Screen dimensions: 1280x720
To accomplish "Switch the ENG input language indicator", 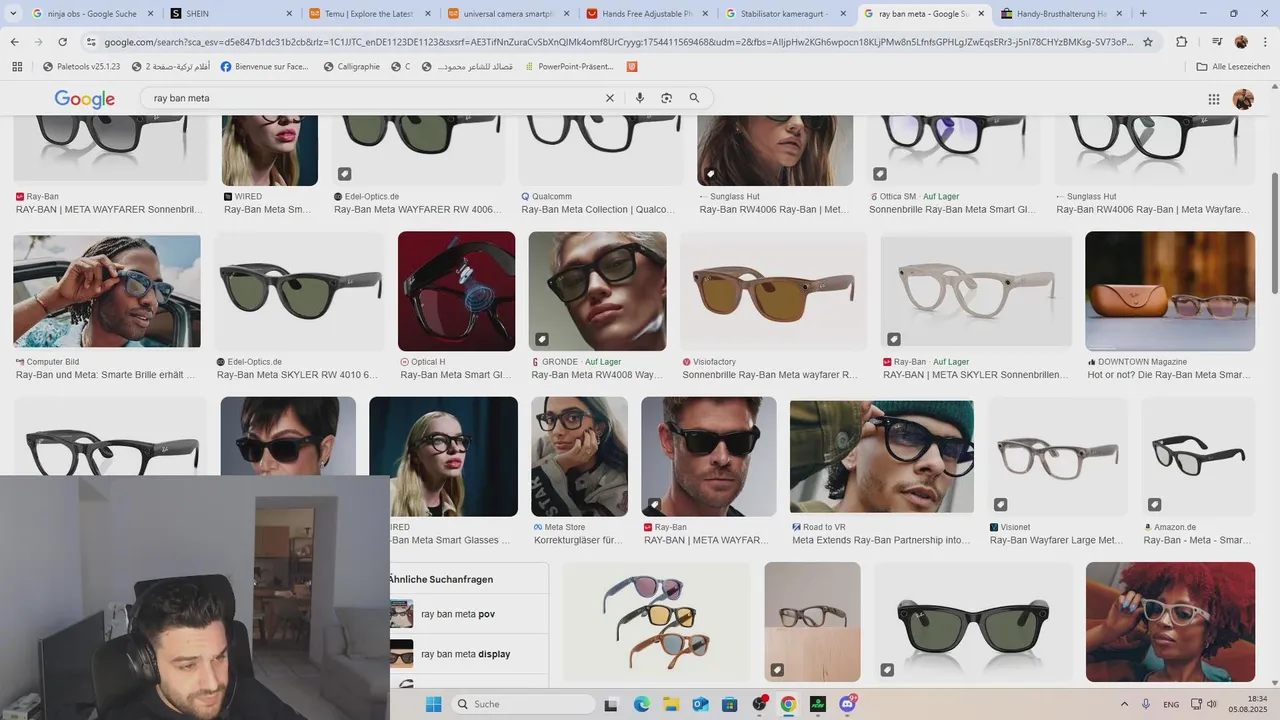I will pyautogui.click(x=1171, y=704).
